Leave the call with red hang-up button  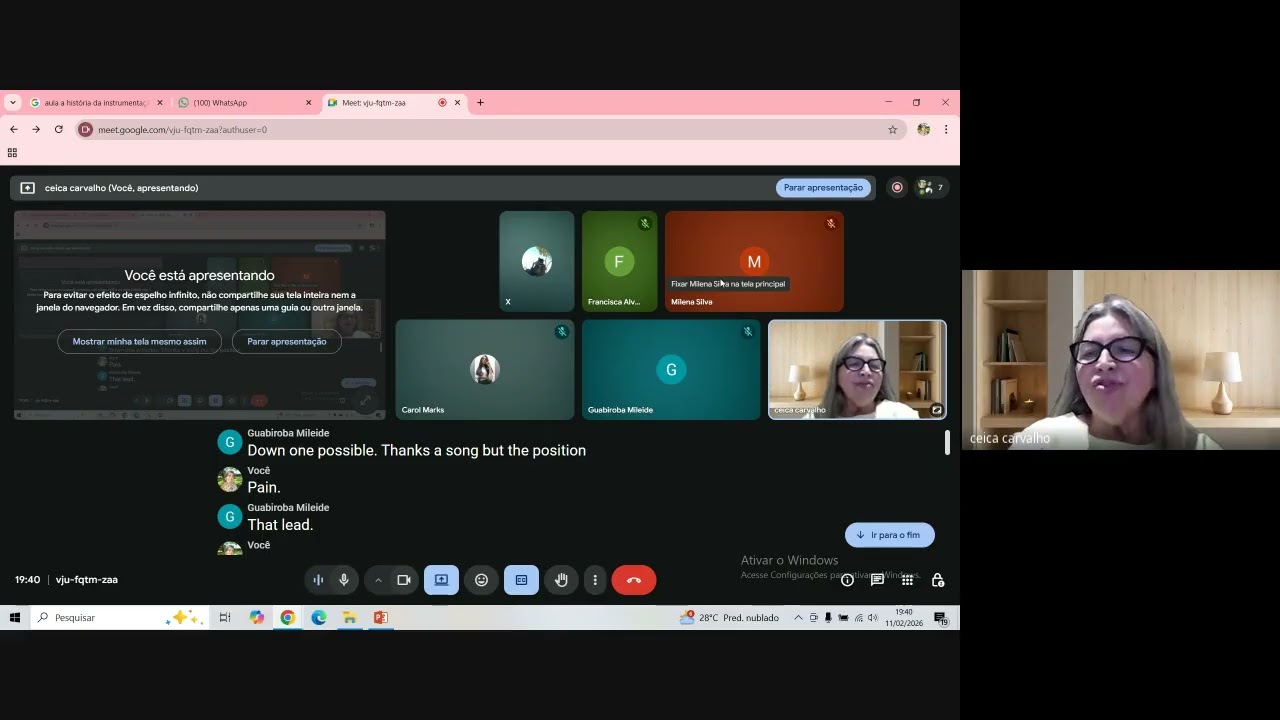[633, 580]
